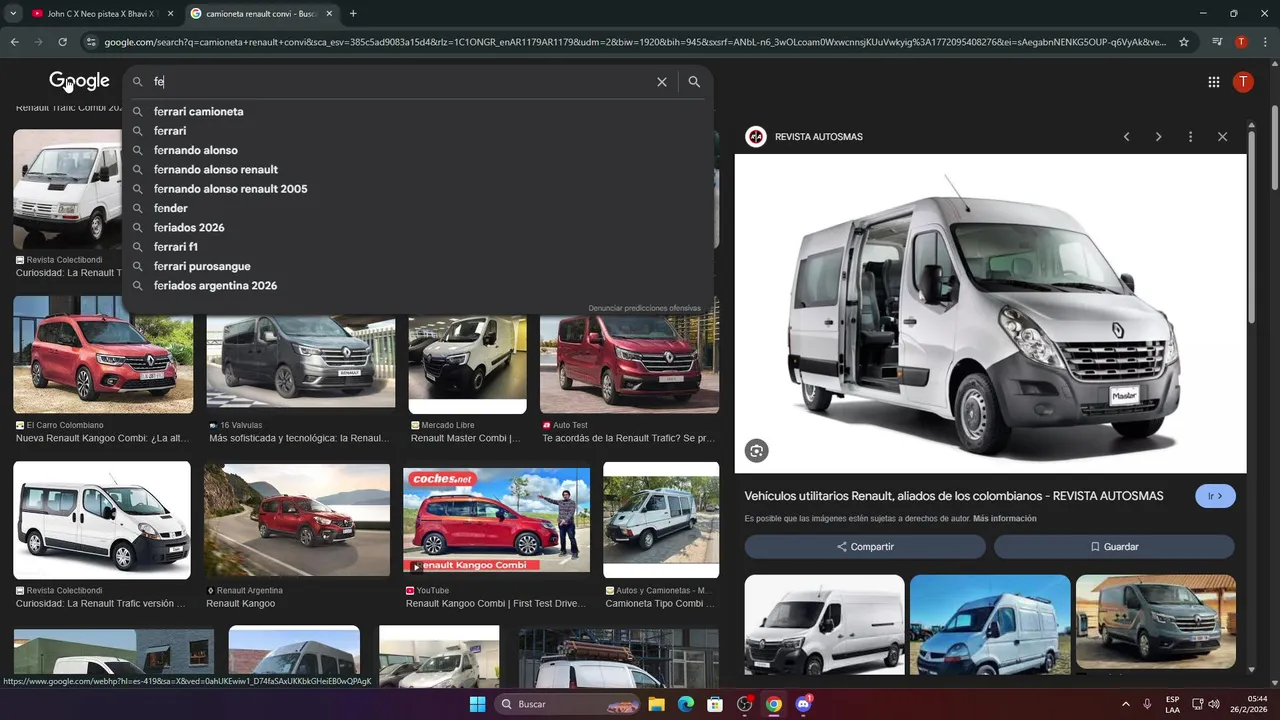The height and width of the screenshot is (720, 1280).
Task: Click the taskbar Buscar search box
Action: [567, 704]
